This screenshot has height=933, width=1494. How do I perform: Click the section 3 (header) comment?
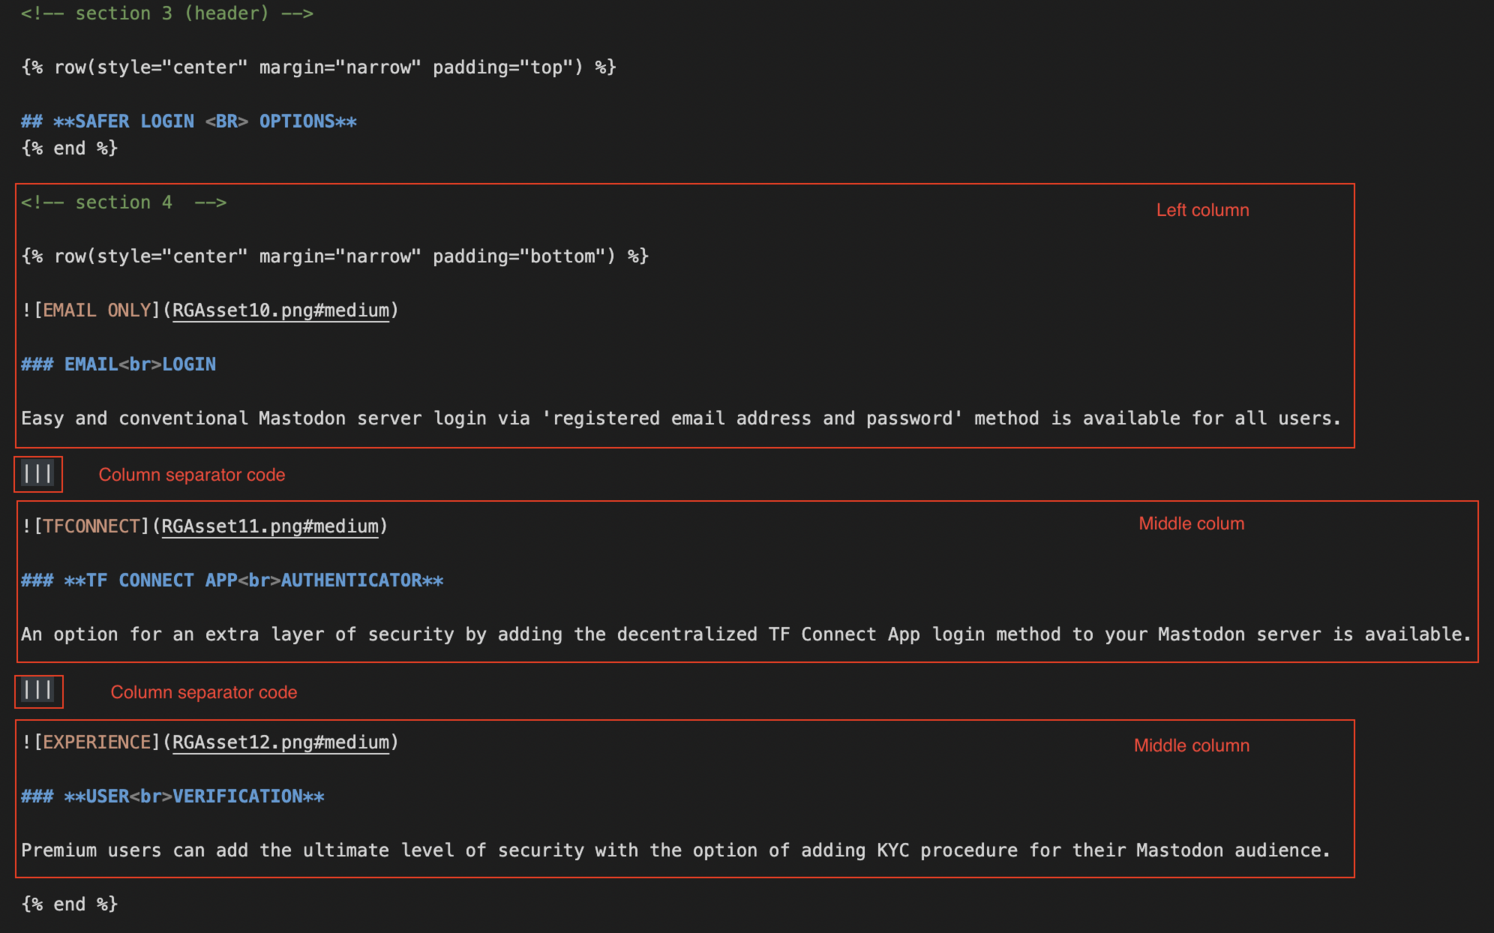[167, 14]
